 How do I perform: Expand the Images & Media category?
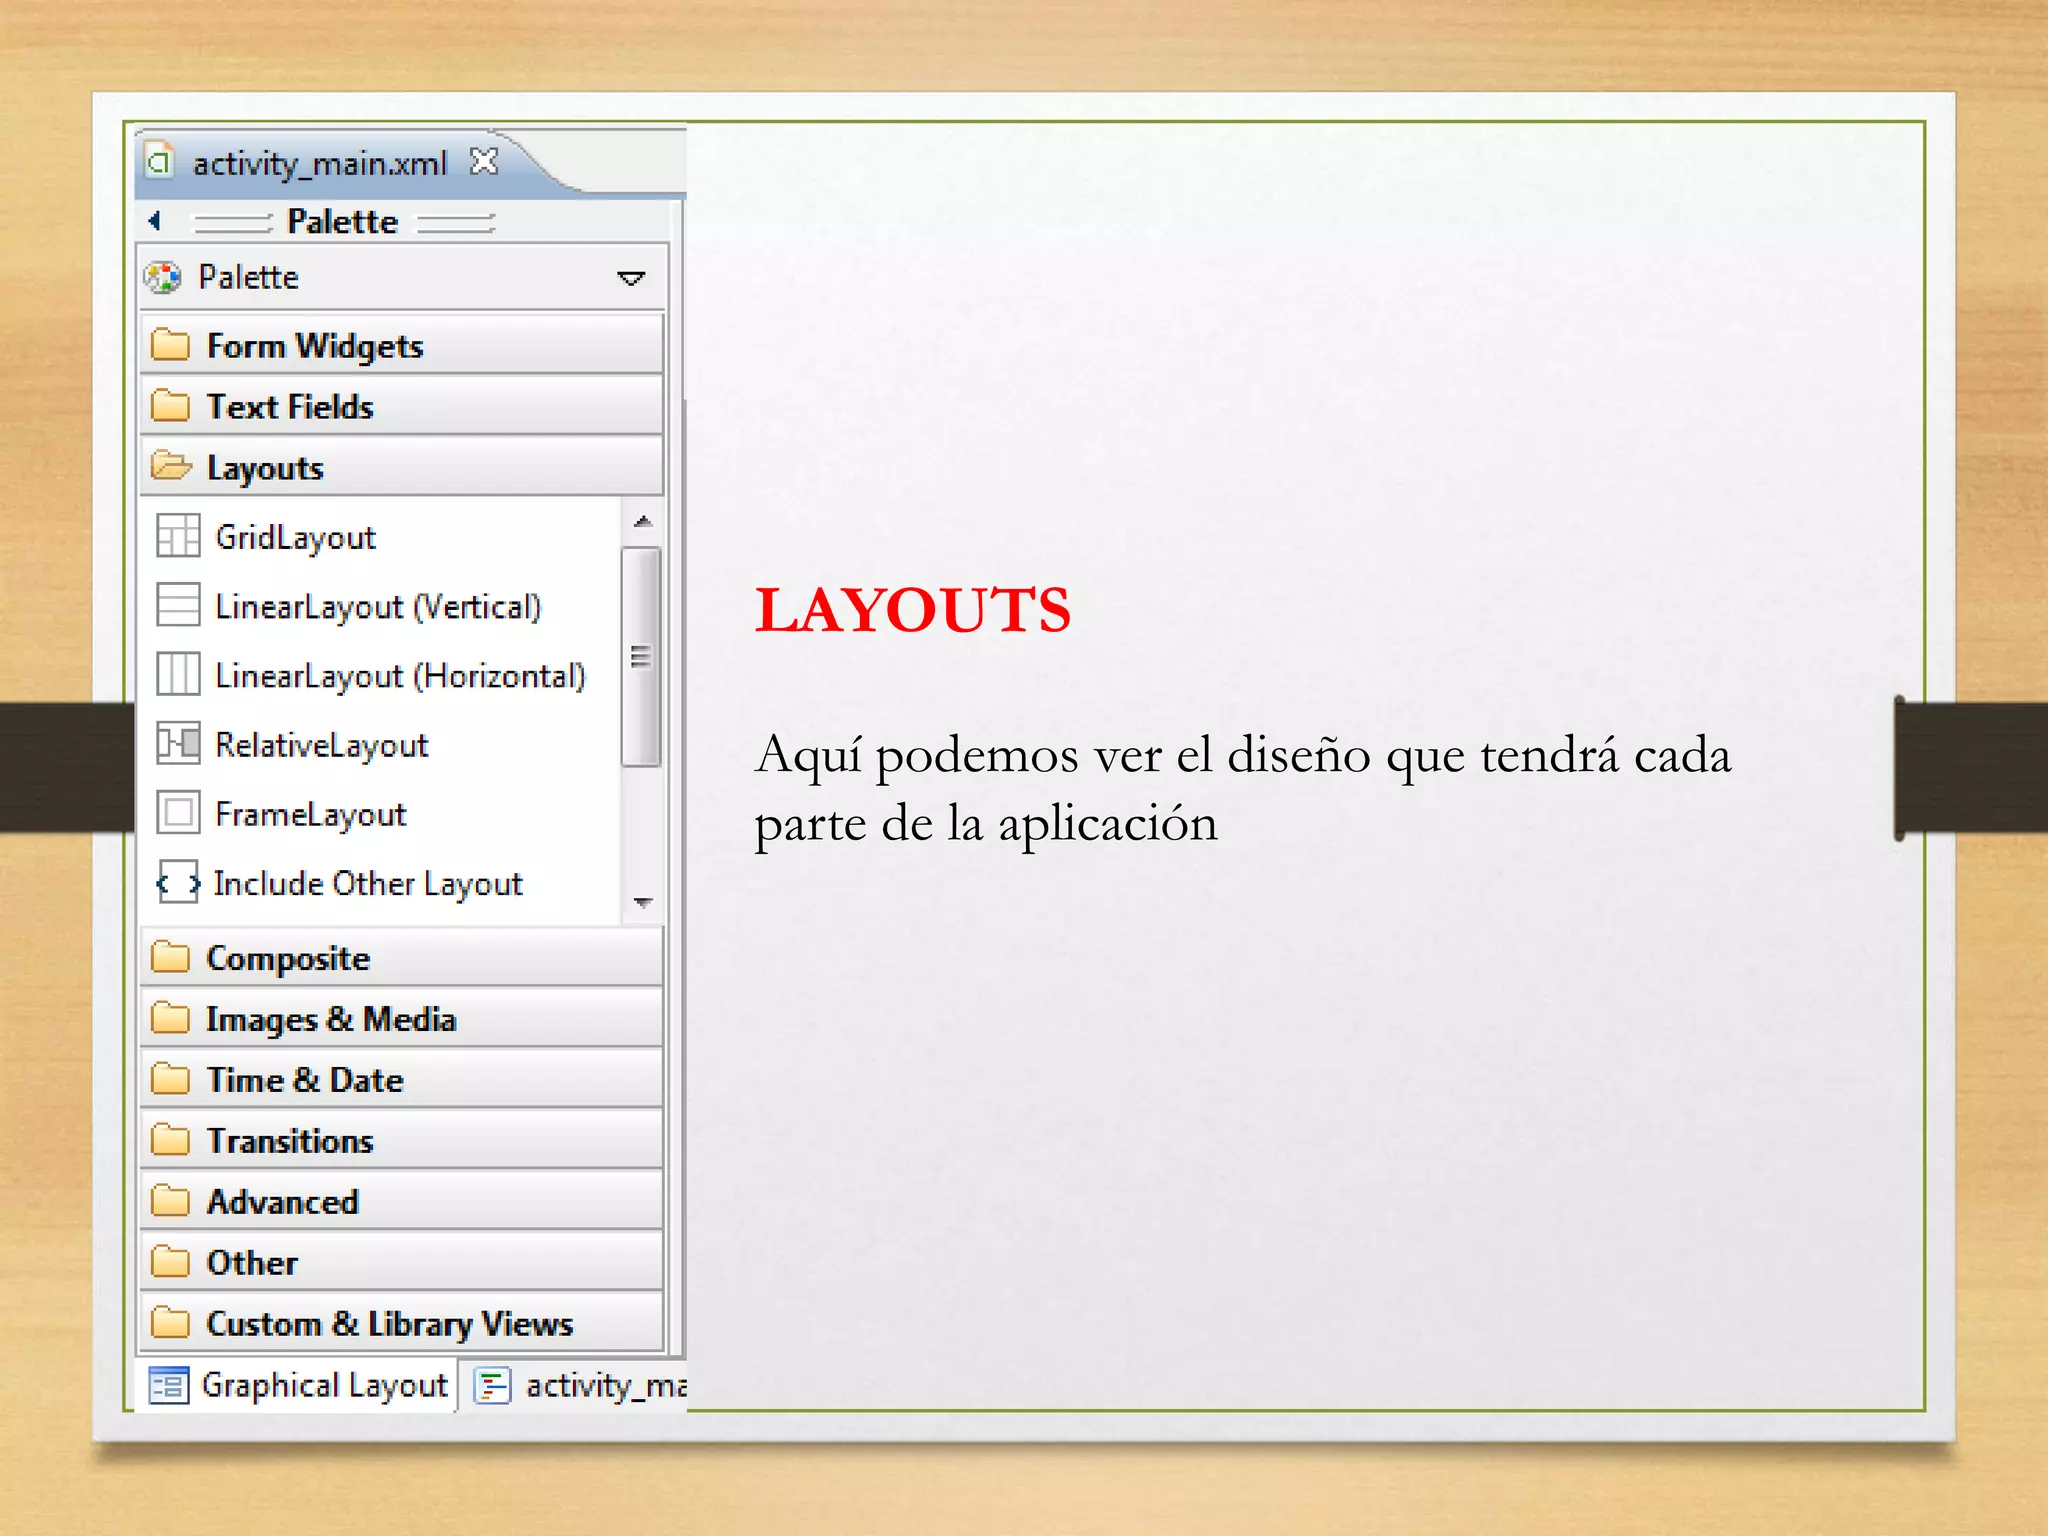pos(401,1018)
